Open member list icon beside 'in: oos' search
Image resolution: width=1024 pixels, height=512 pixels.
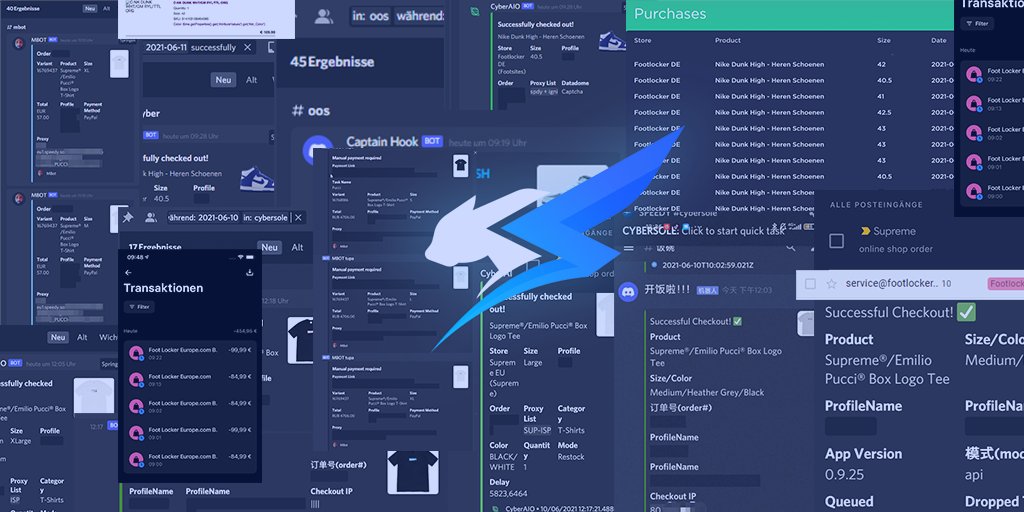click(324, 16)
